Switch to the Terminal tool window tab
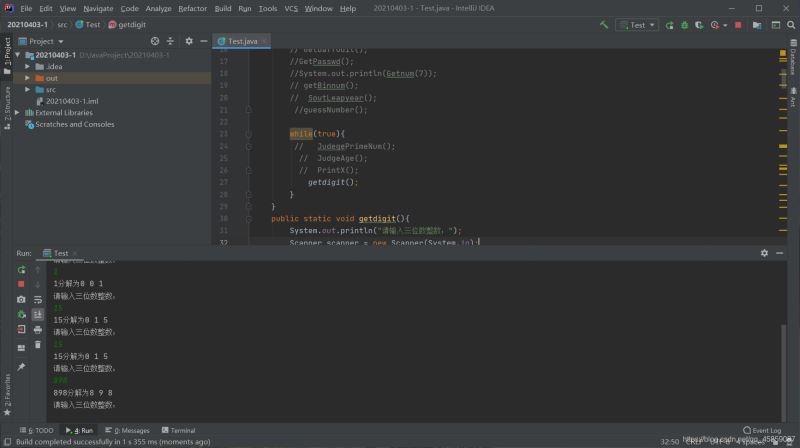The width and height of the screenshot is (800, 448). tap(178, 430)
